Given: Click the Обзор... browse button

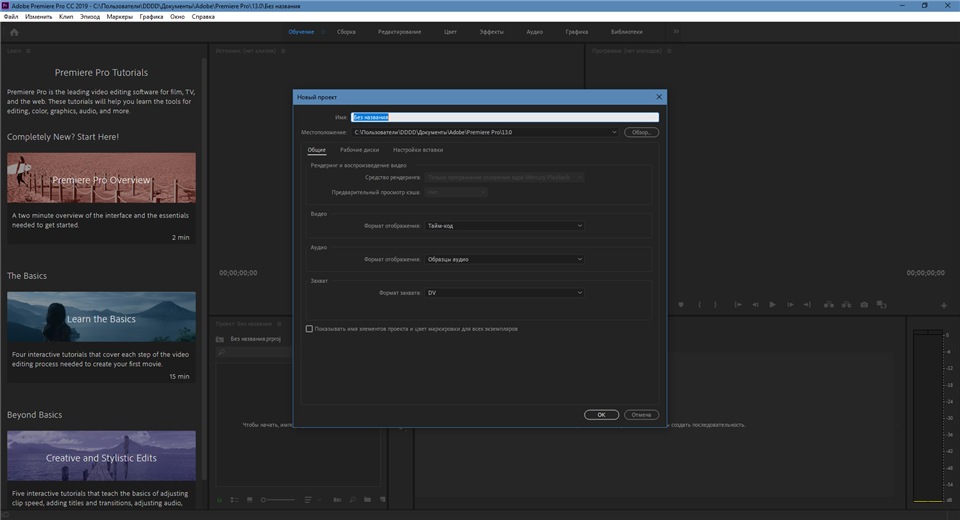Looking at the screenshot, I should [x=641, y=132].
